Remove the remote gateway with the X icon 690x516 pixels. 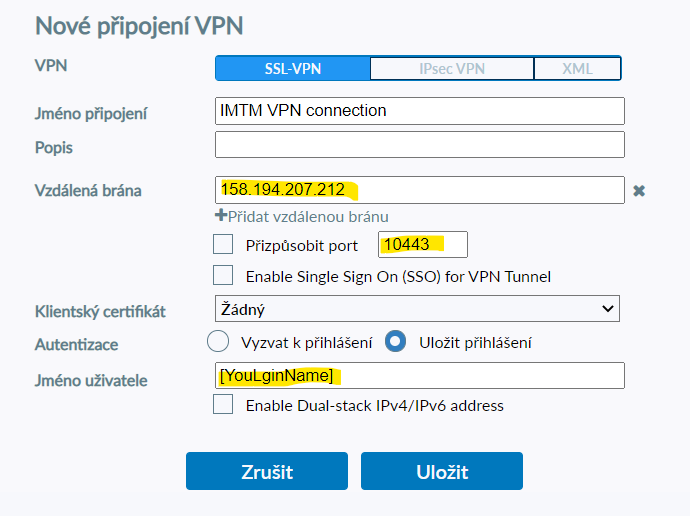point(639,191)
